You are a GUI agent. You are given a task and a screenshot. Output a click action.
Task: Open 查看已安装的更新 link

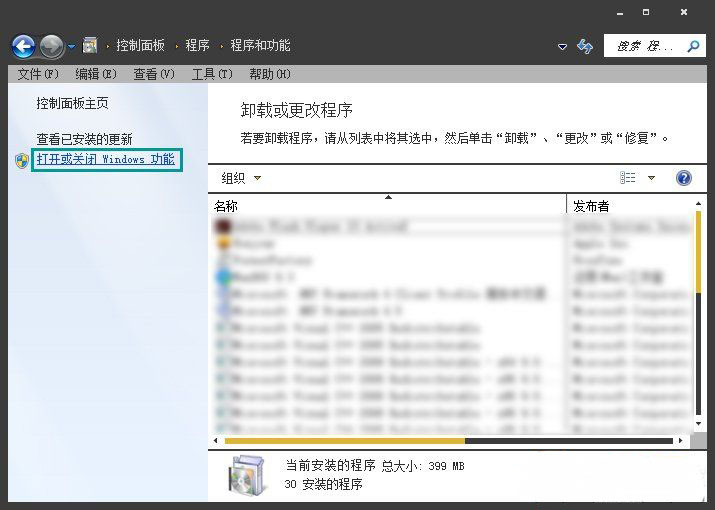coord(84,139)
